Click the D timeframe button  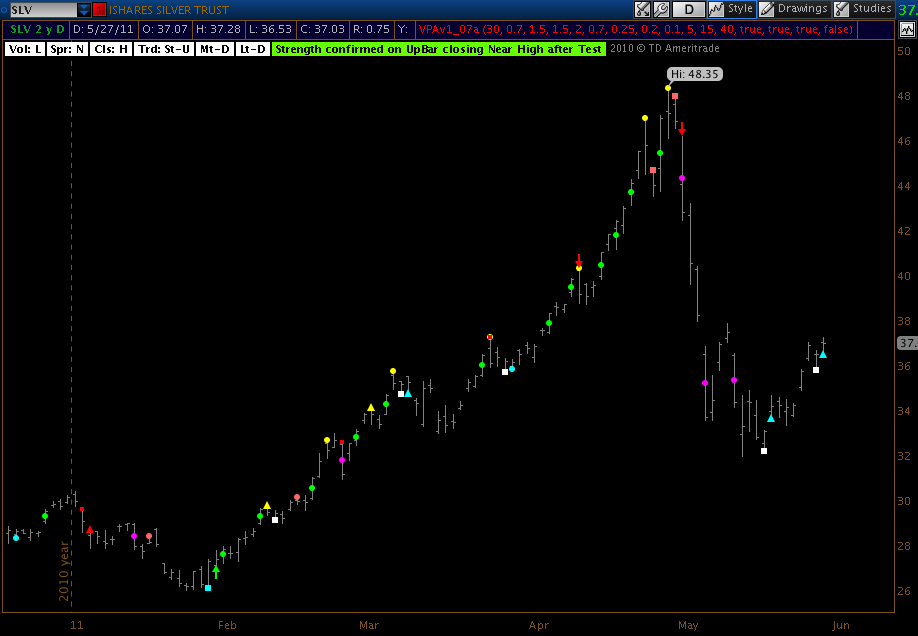pos(688,9)
